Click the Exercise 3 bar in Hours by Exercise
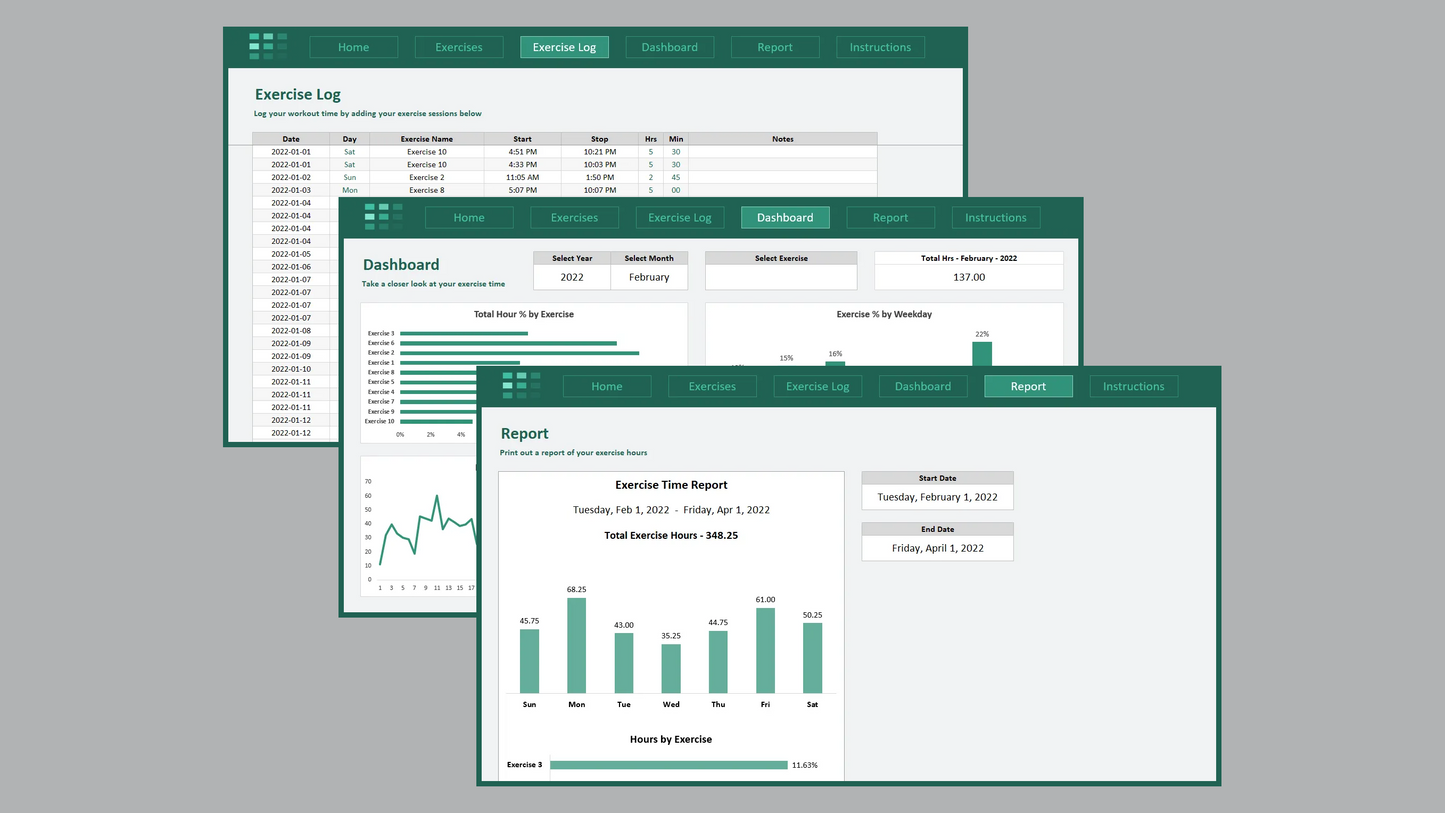 coord(668,765)
